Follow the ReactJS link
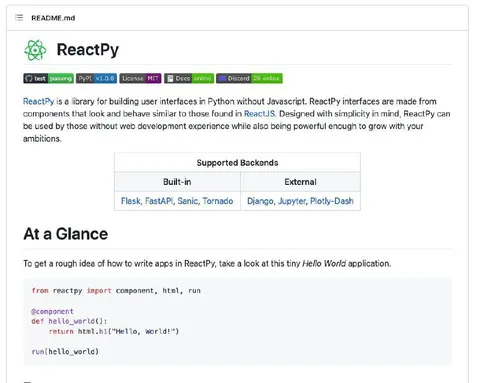Image resolution: width=480 pixels, height=383 pixels. click(x=260, y=114)
